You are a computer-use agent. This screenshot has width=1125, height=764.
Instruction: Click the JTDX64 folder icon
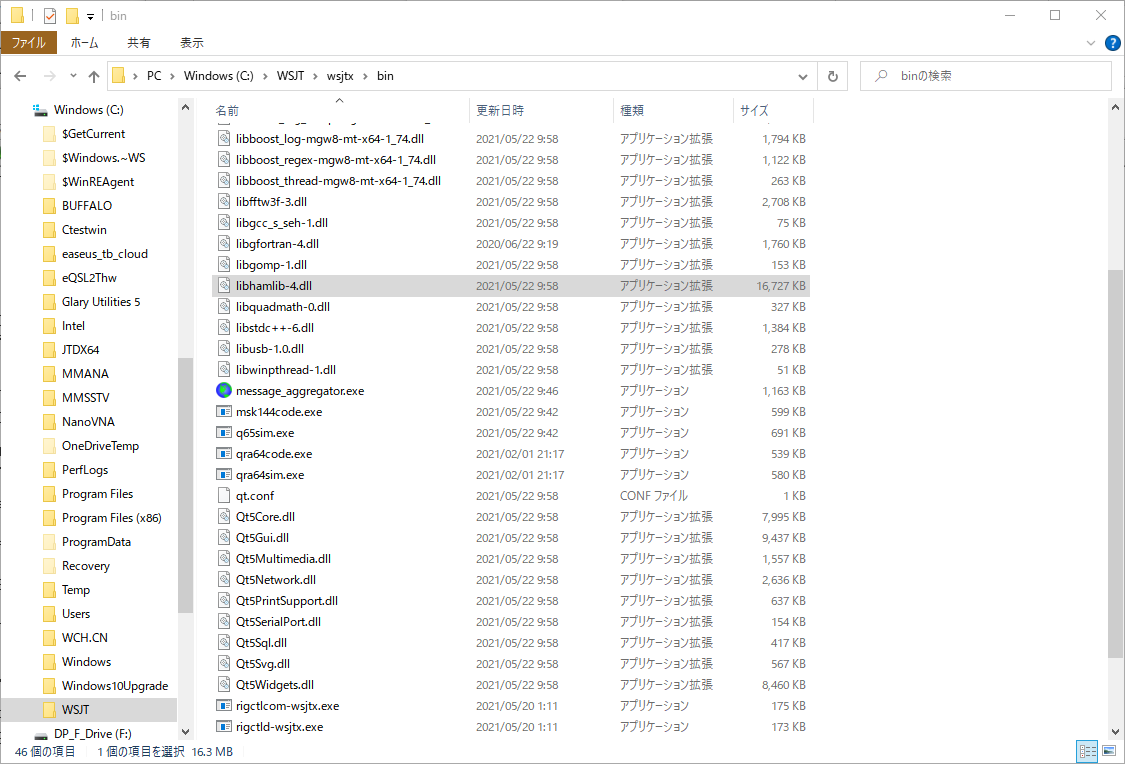click(50, 350)
